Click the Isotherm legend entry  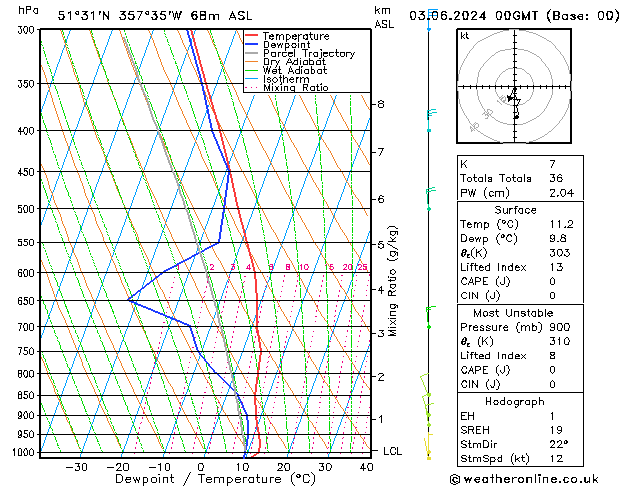(277, 79)
